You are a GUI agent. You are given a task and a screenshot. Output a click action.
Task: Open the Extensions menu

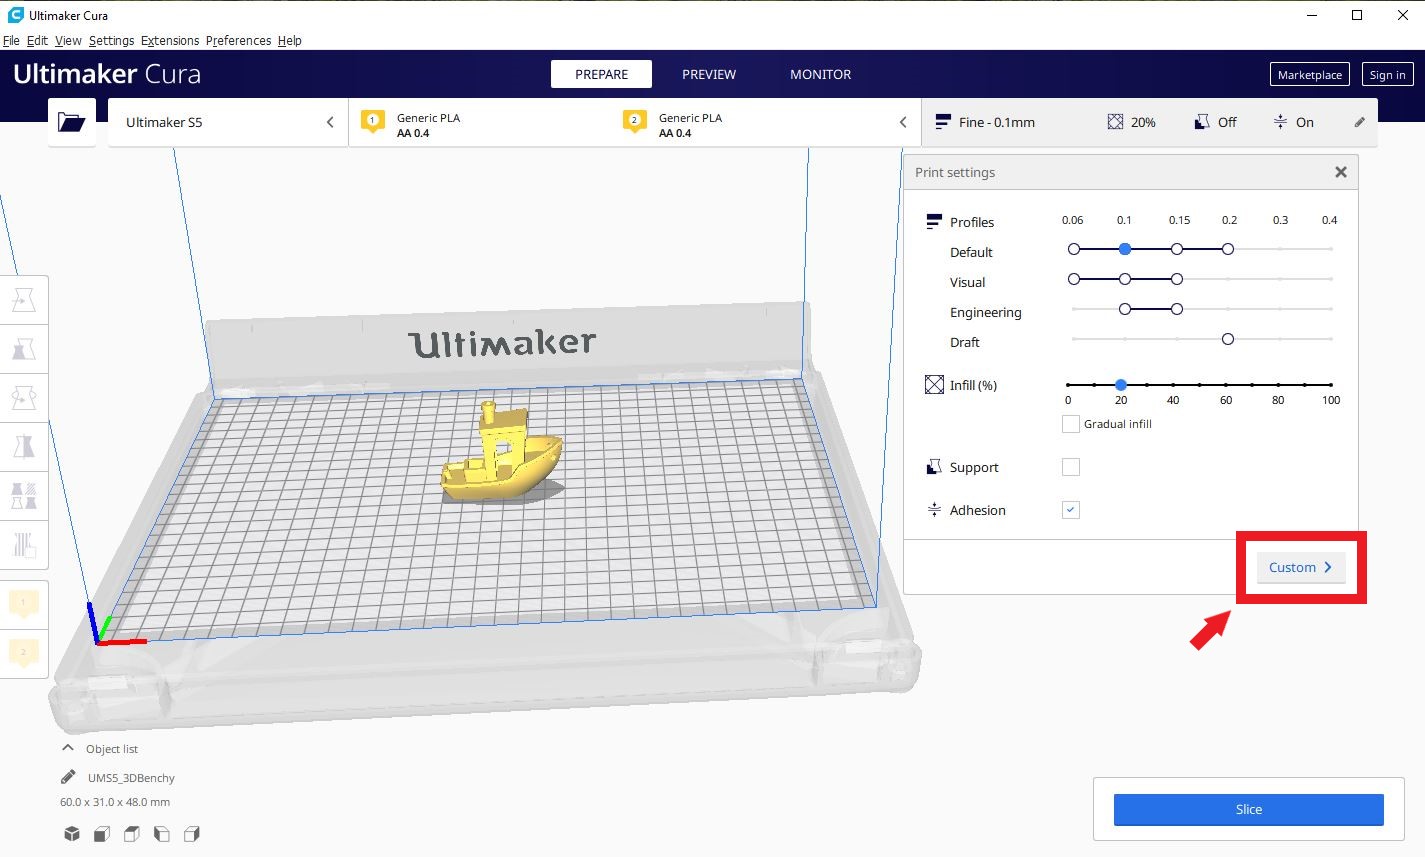[170, 40]
